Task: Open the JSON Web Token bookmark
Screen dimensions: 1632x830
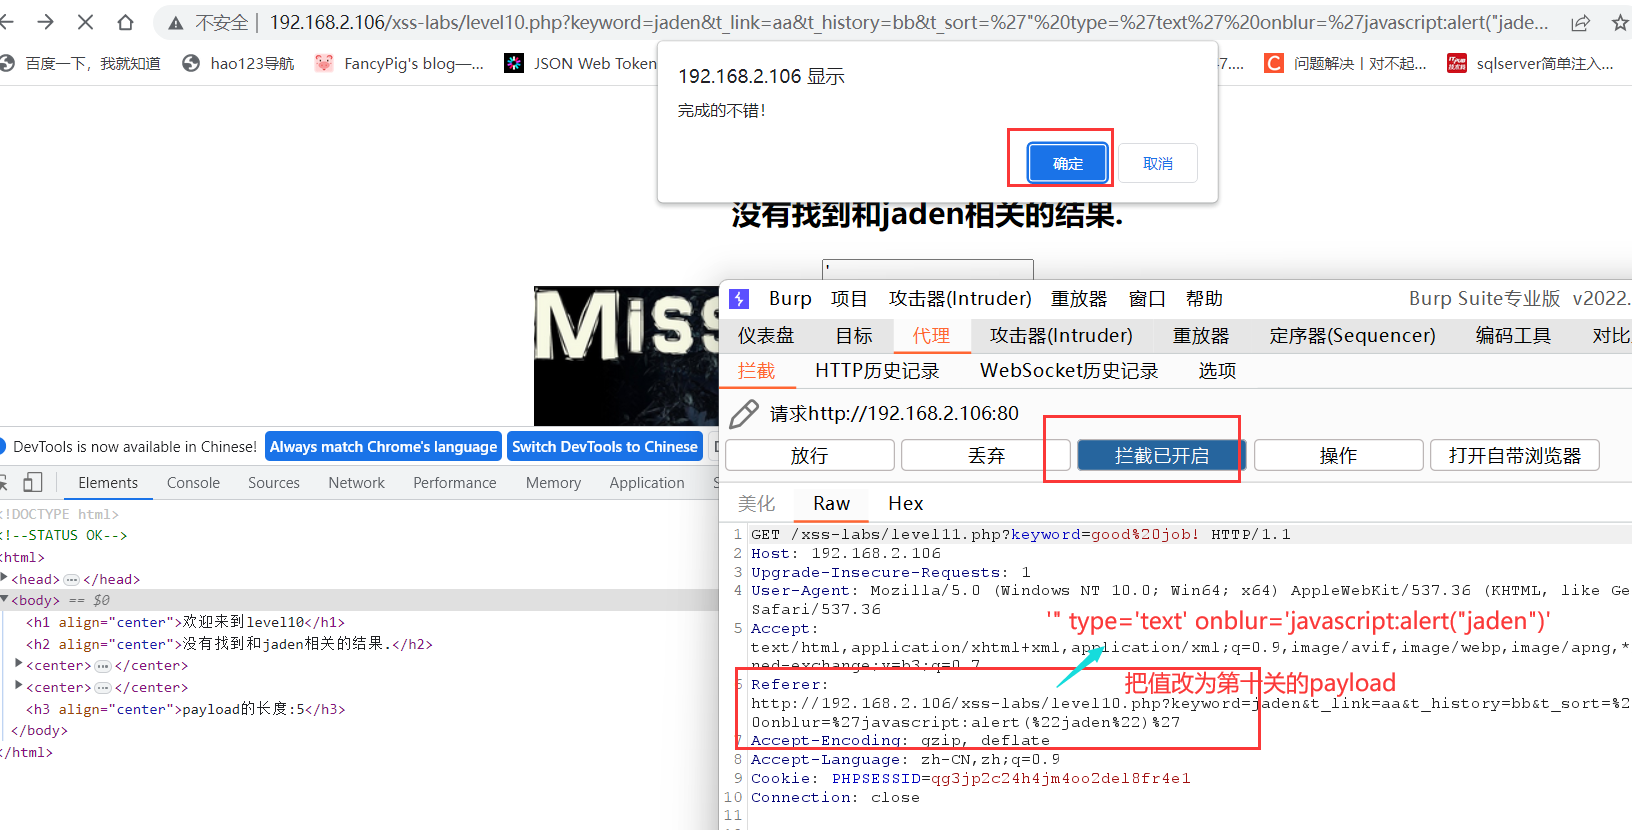Action: click(x=581, y=64)
